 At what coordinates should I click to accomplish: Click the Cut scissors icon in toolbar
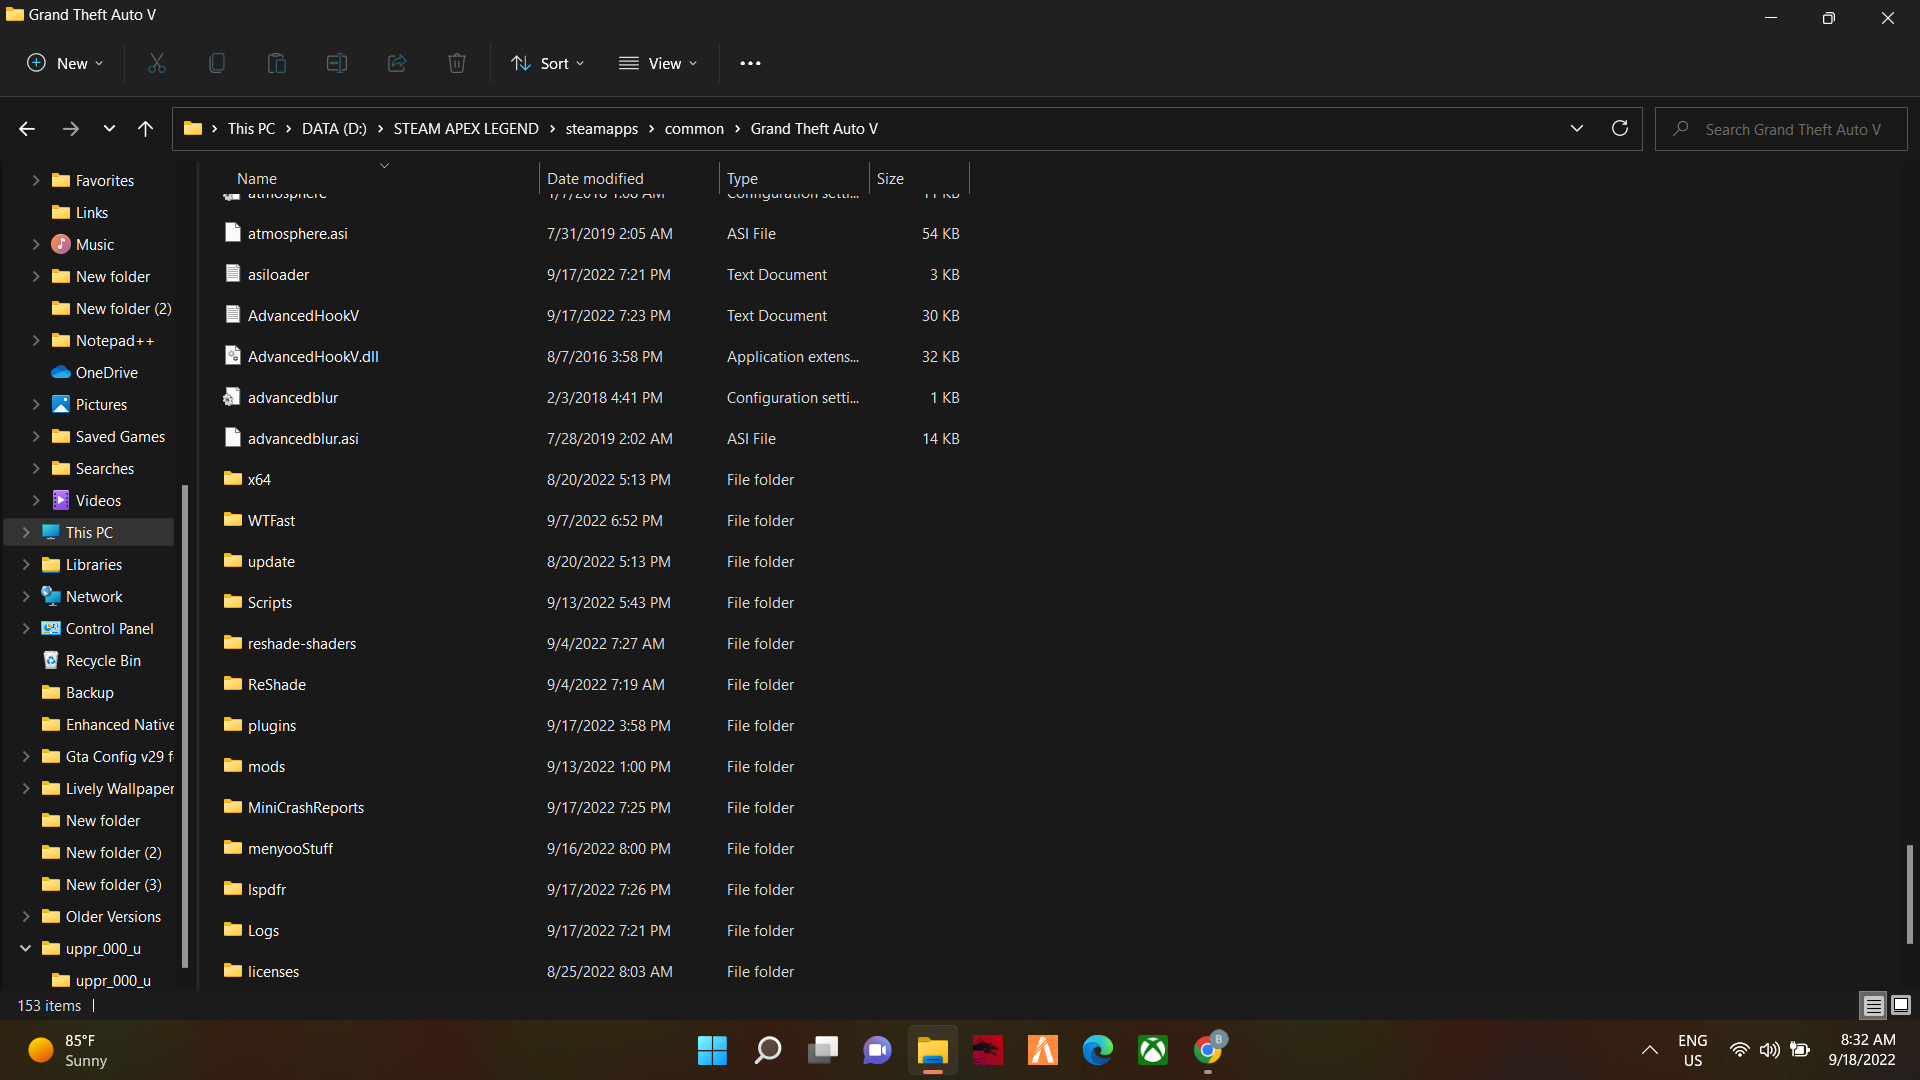coord(157,63)
